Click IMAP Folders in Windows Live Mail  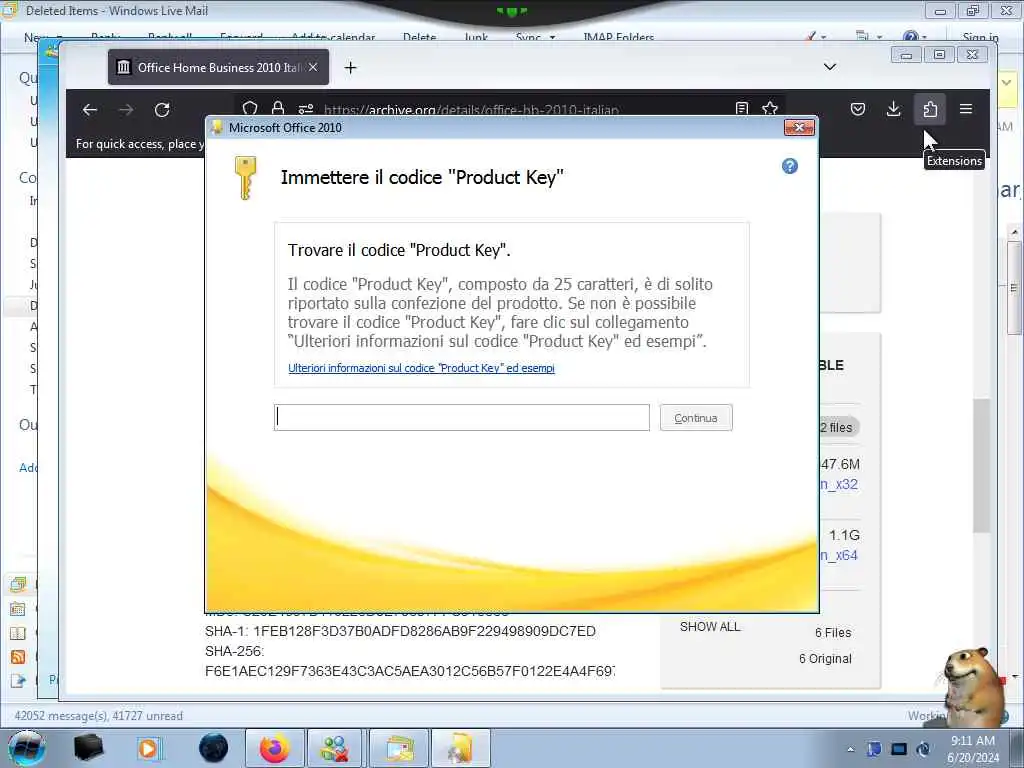tap(618, 37)
